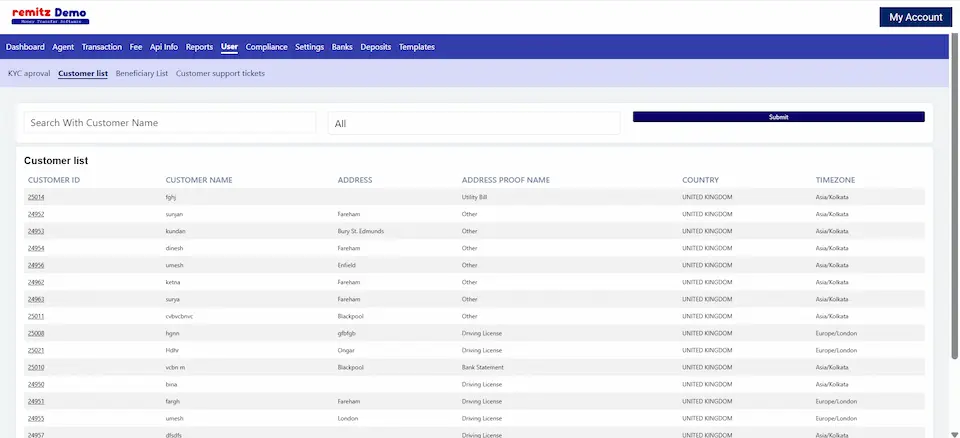The image size is (960, 438).
Task: Switch to KYC aproval tab
Action: [29, 74]
